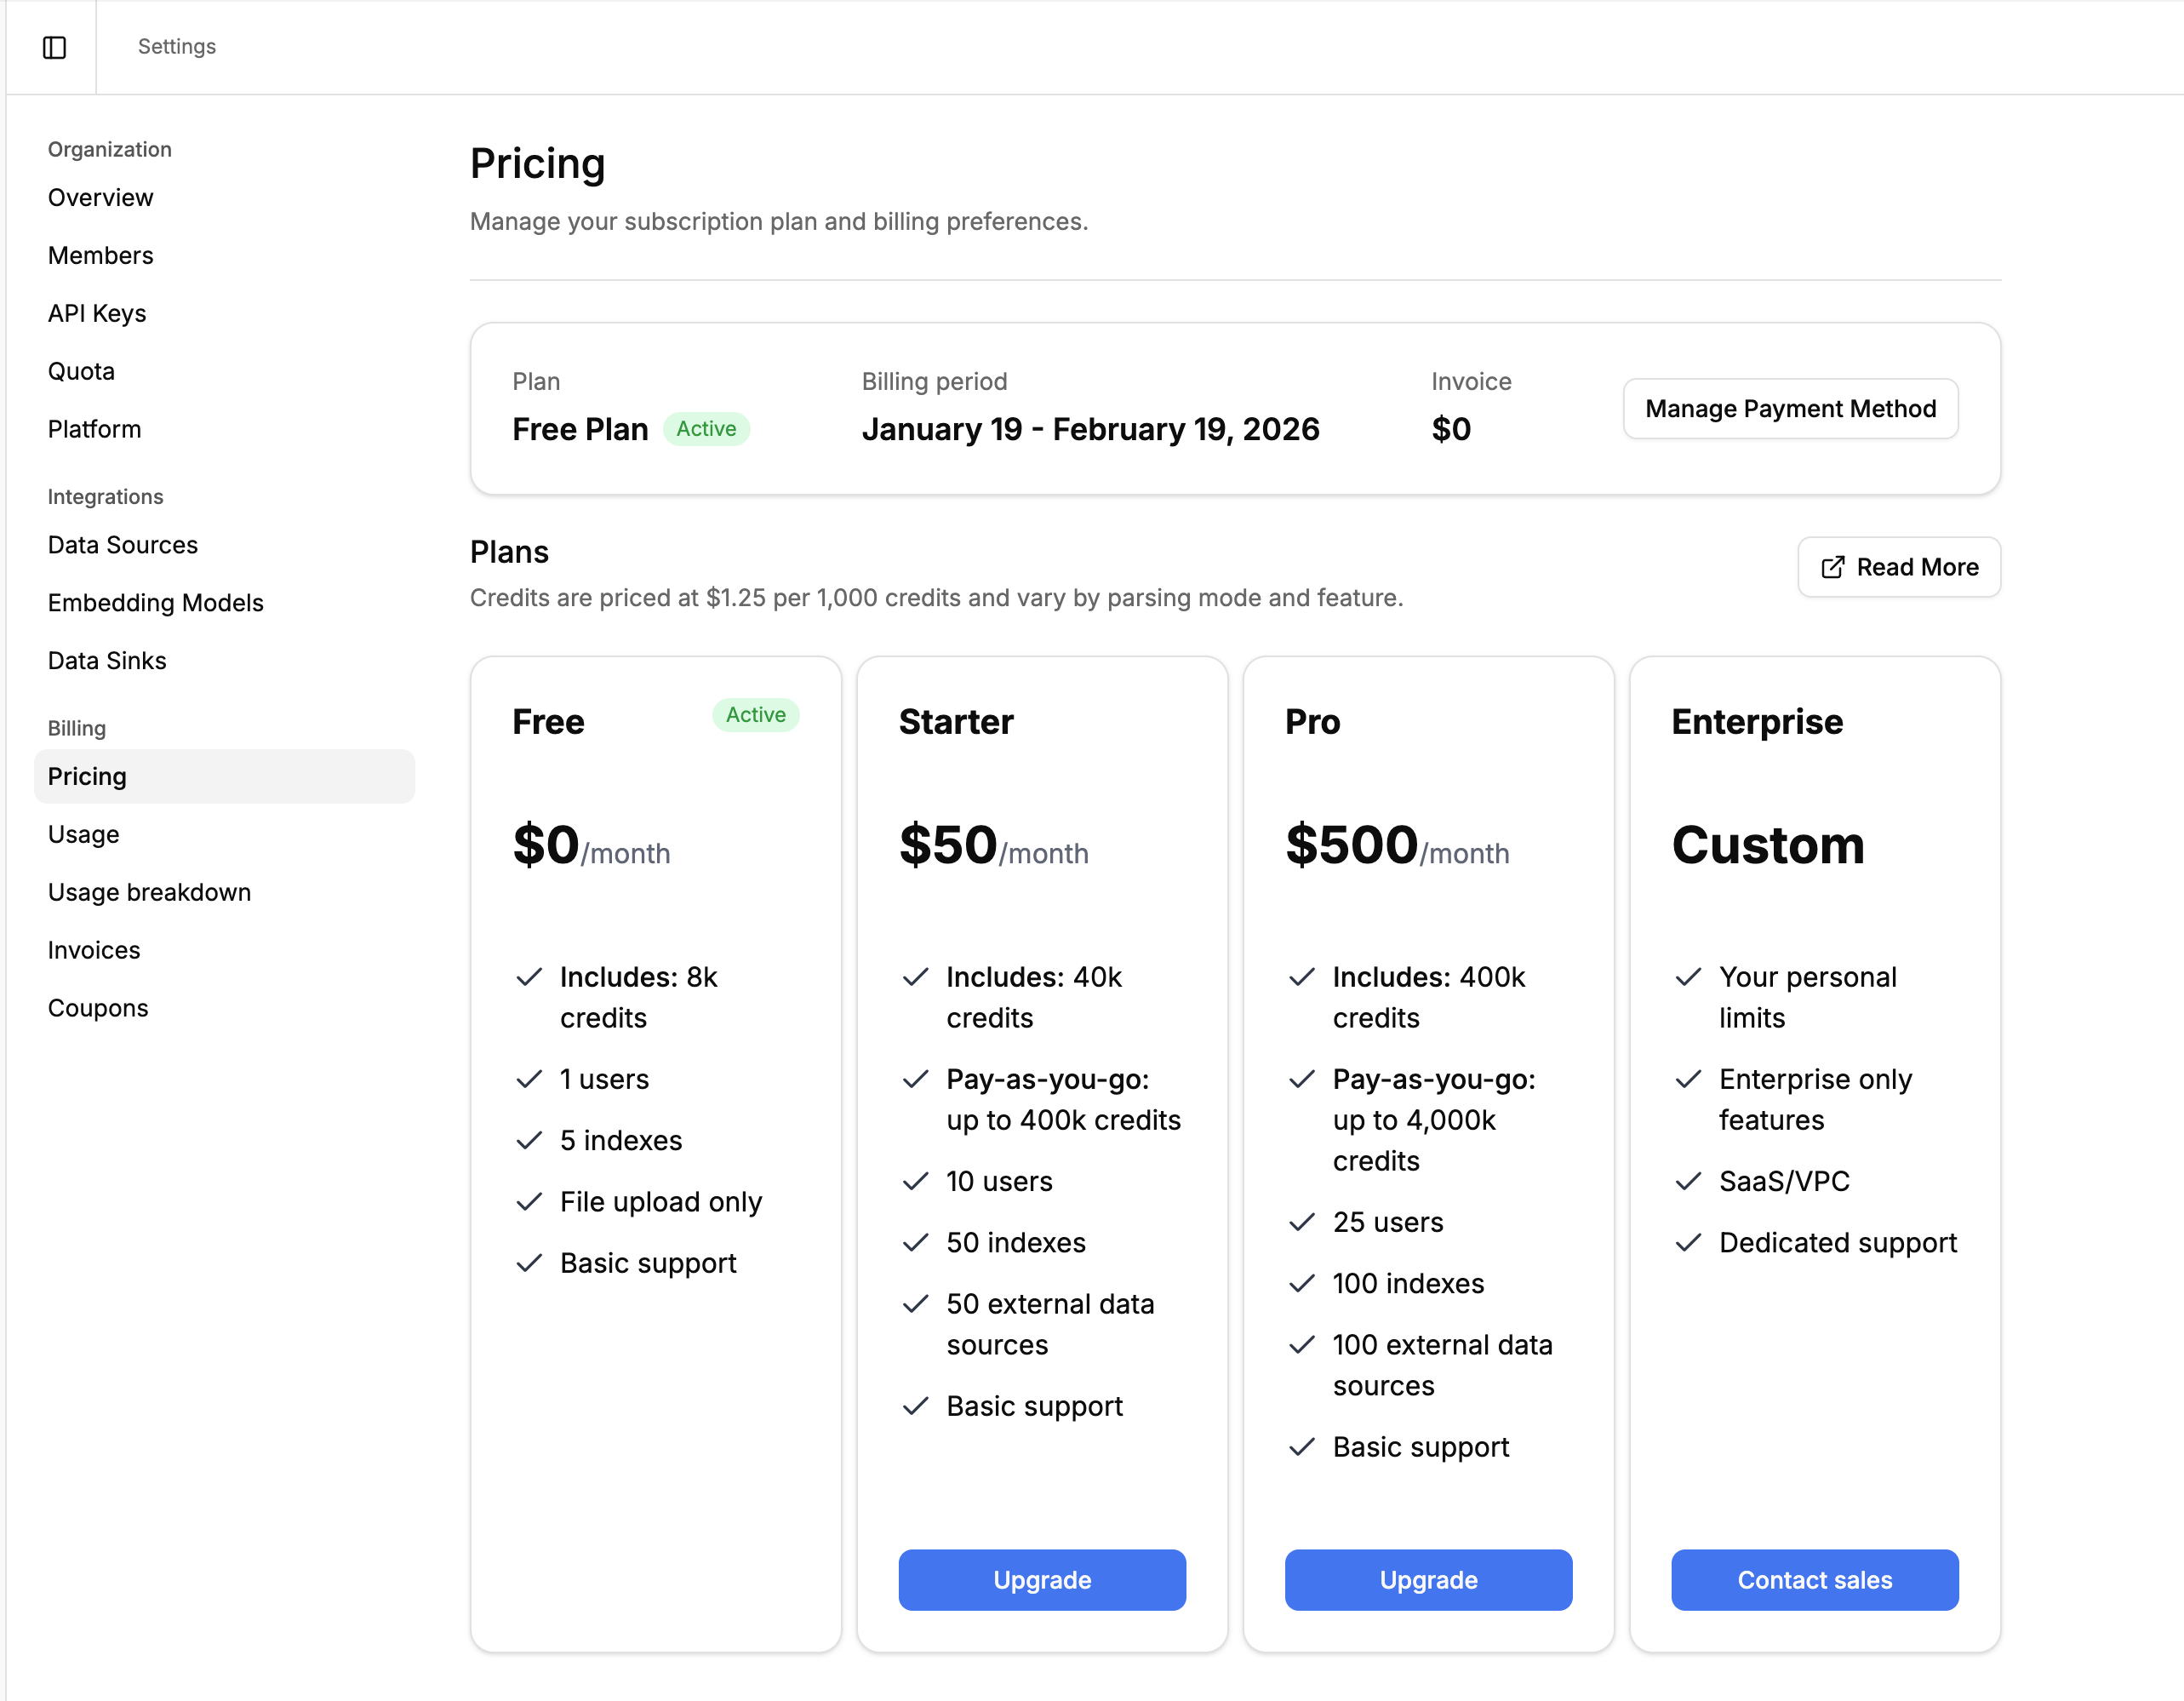Image resolution: width=2184 pixels, height=1701 pixels.
Task: Upgrade to the Pro plan
Action: click(1427, 1579)
